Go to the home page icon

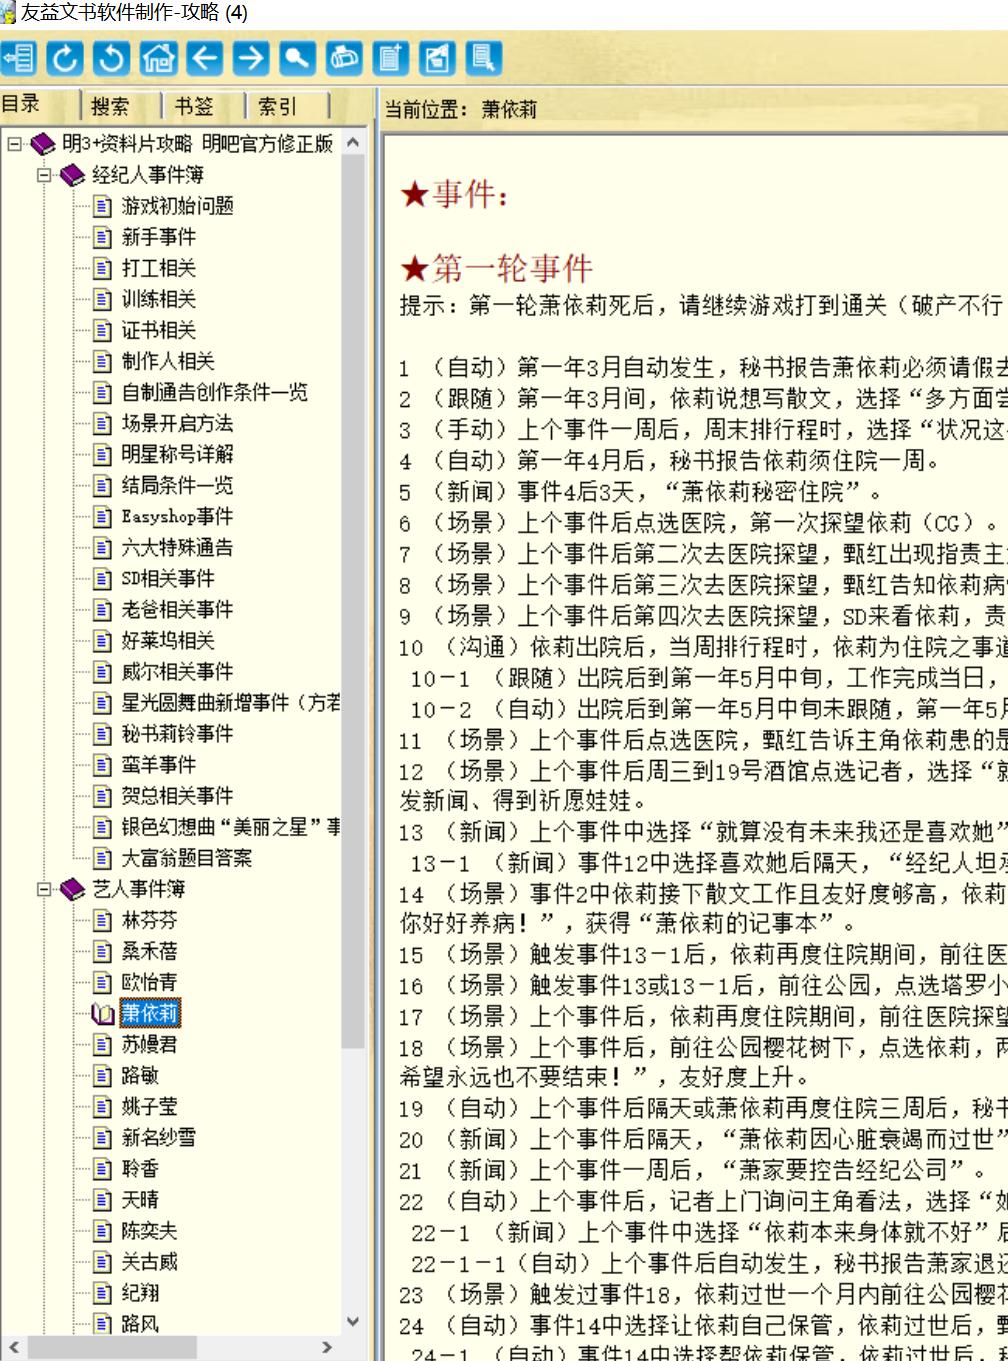(x=158, y=58)
